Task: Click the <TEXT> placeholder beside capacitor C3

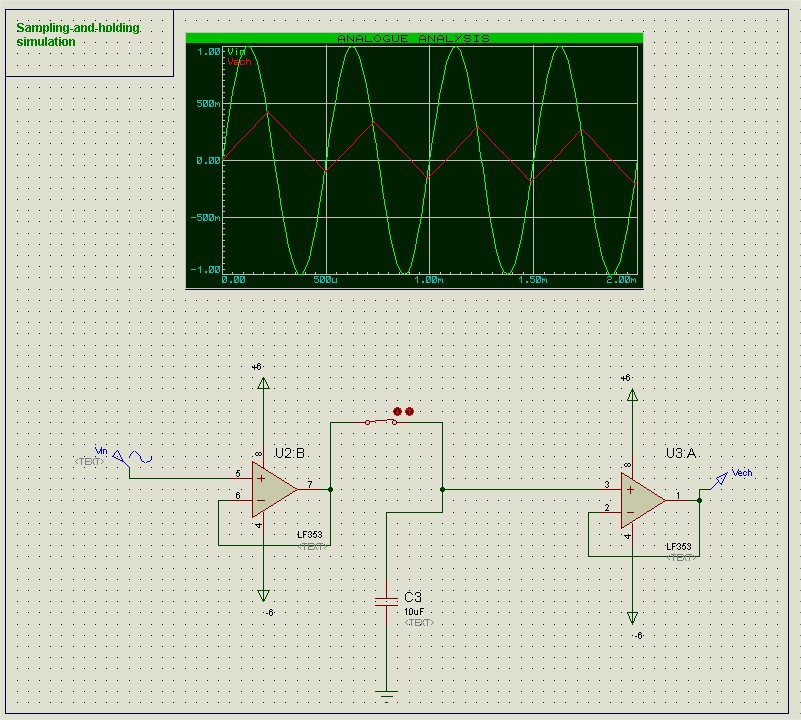Action: pos(419,622)
